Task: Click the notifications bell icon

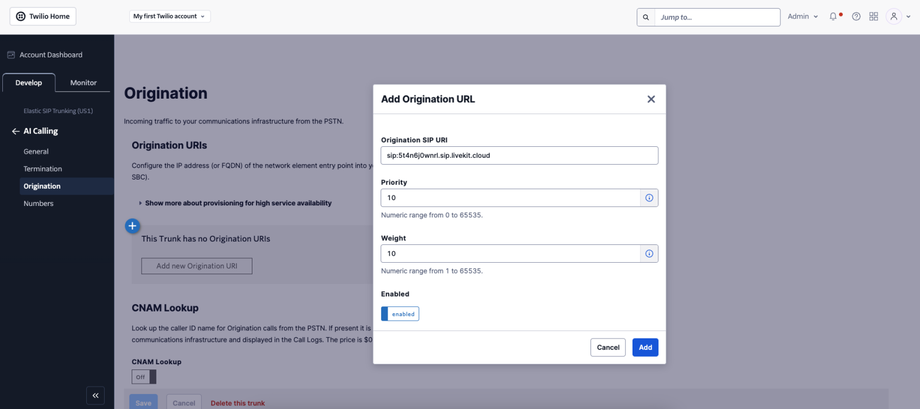Action: 833,17
